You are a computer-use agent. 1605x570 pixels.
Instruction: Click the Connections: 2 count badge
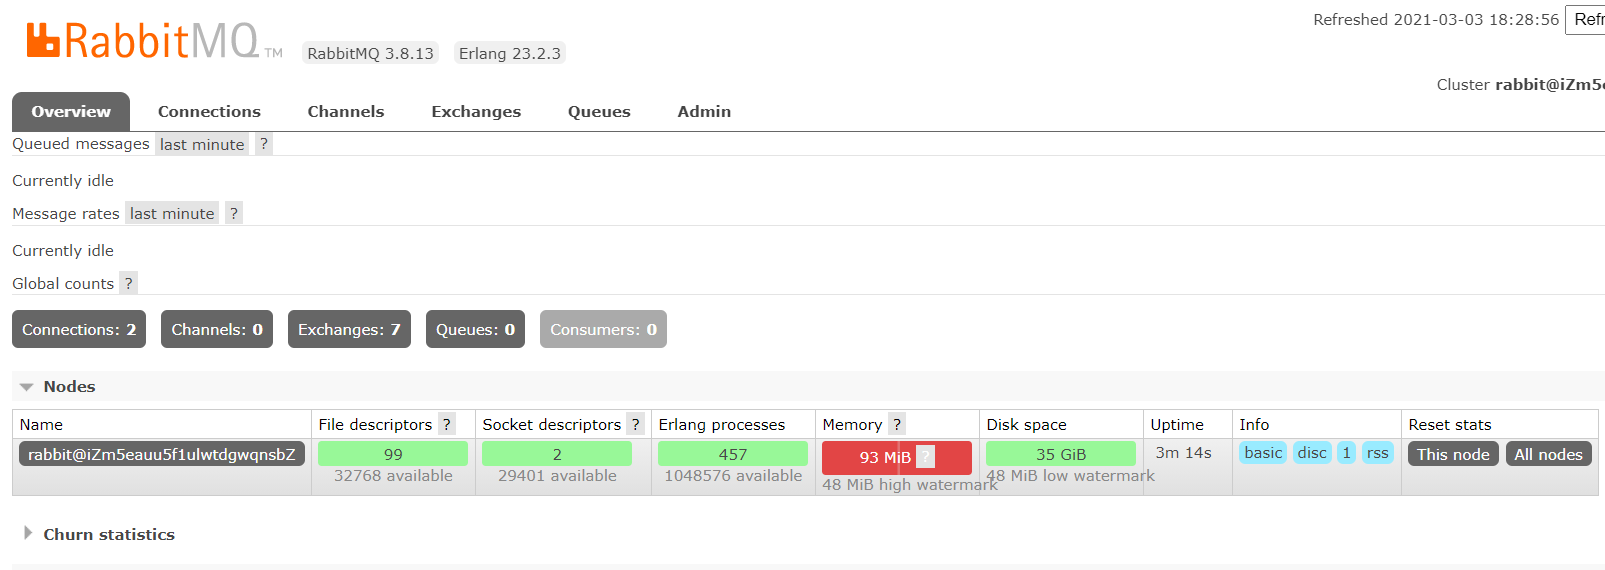79,329
